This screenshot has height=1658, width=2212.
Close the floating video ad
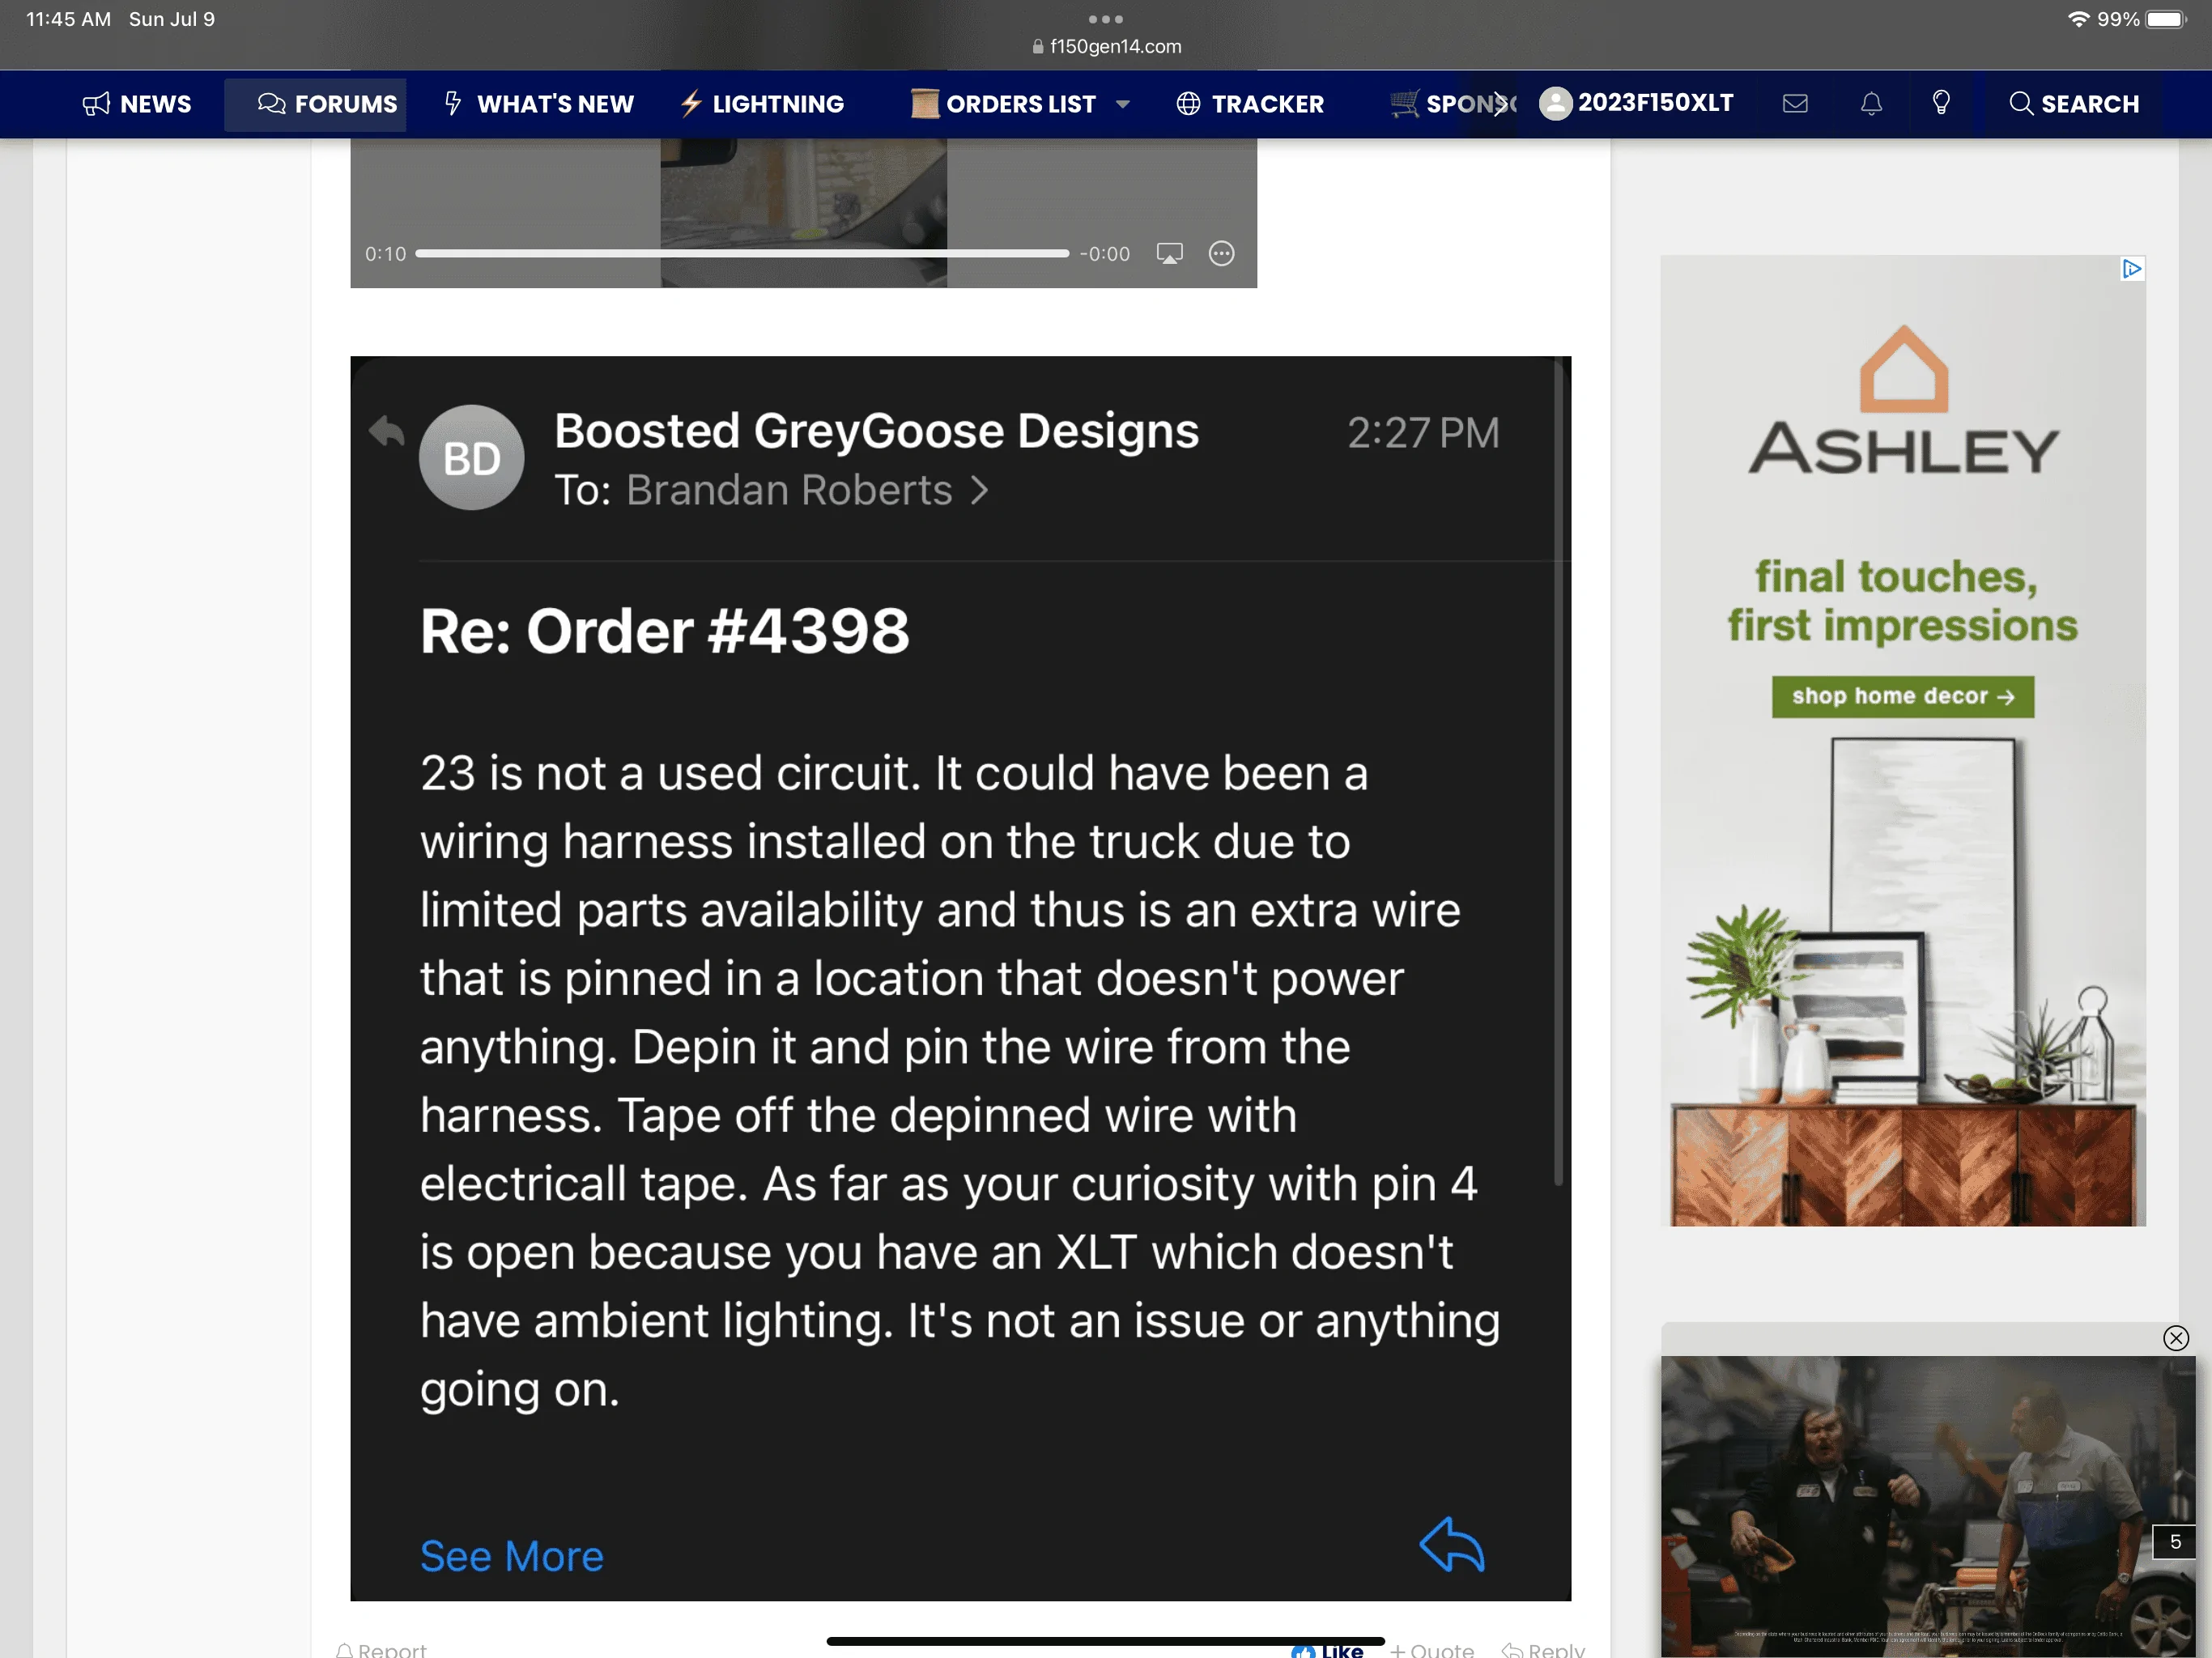pyautogui.click(x=2175, y=1338)
